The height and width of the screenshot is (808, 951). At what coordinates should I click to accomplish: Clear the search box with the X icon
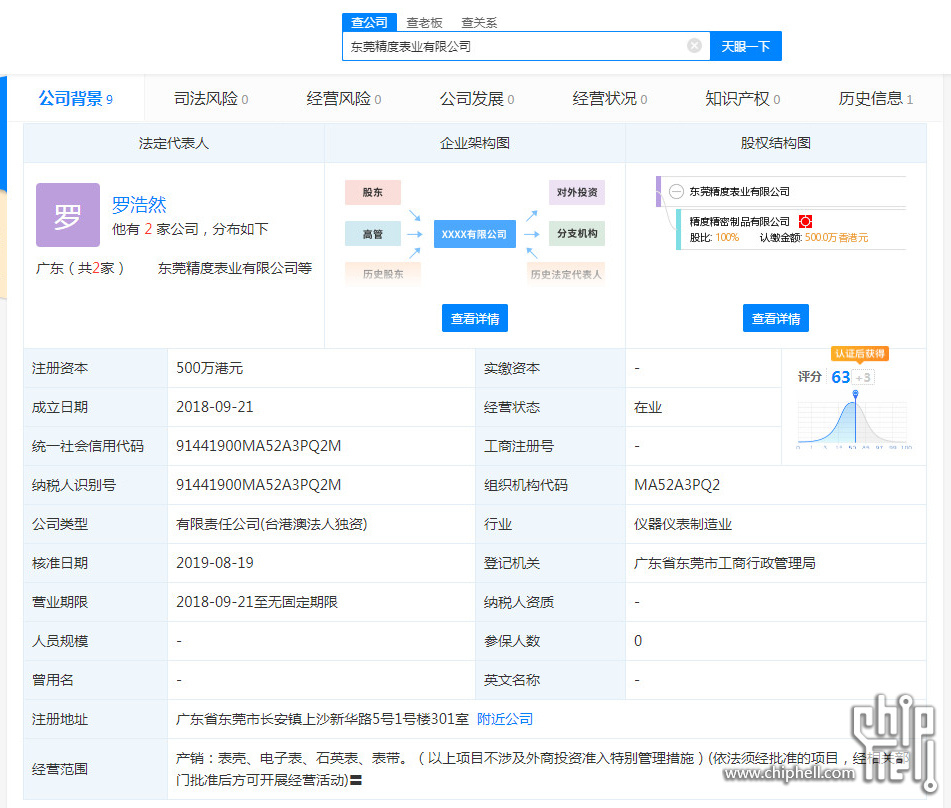click(x=694, y=45)
